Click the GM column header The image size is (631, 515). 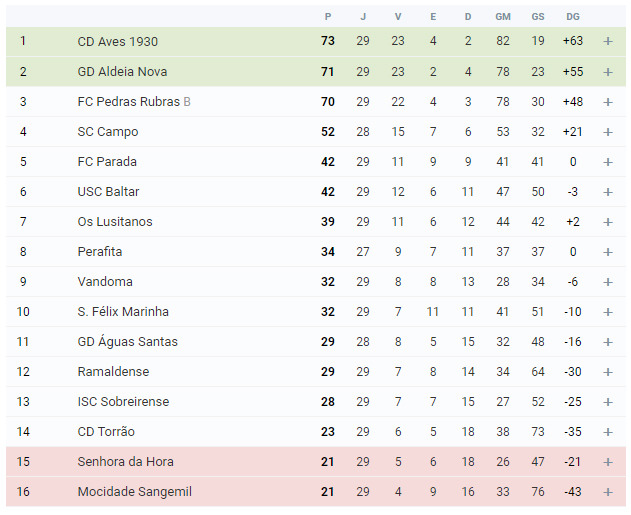(x=503, y=16)
